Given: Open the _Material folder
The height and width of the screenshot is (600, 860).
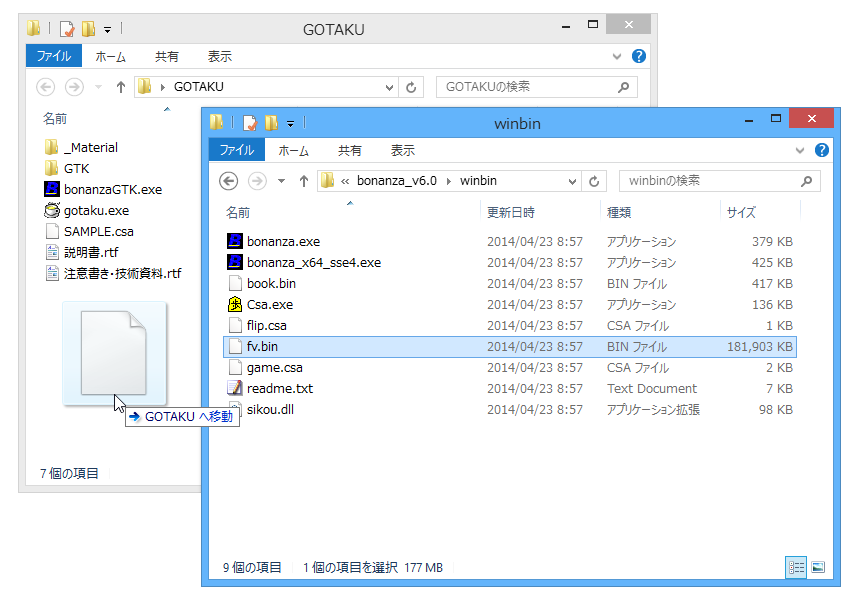Looking at the screenshot, I should pyautogui.click(x=91, y=147).
